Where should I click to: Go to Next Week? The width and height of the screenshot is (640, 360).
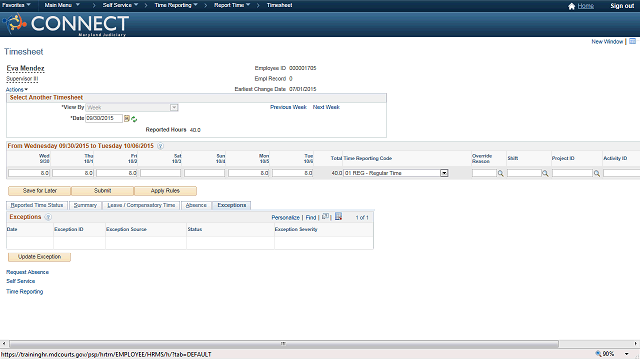(326, 107)
